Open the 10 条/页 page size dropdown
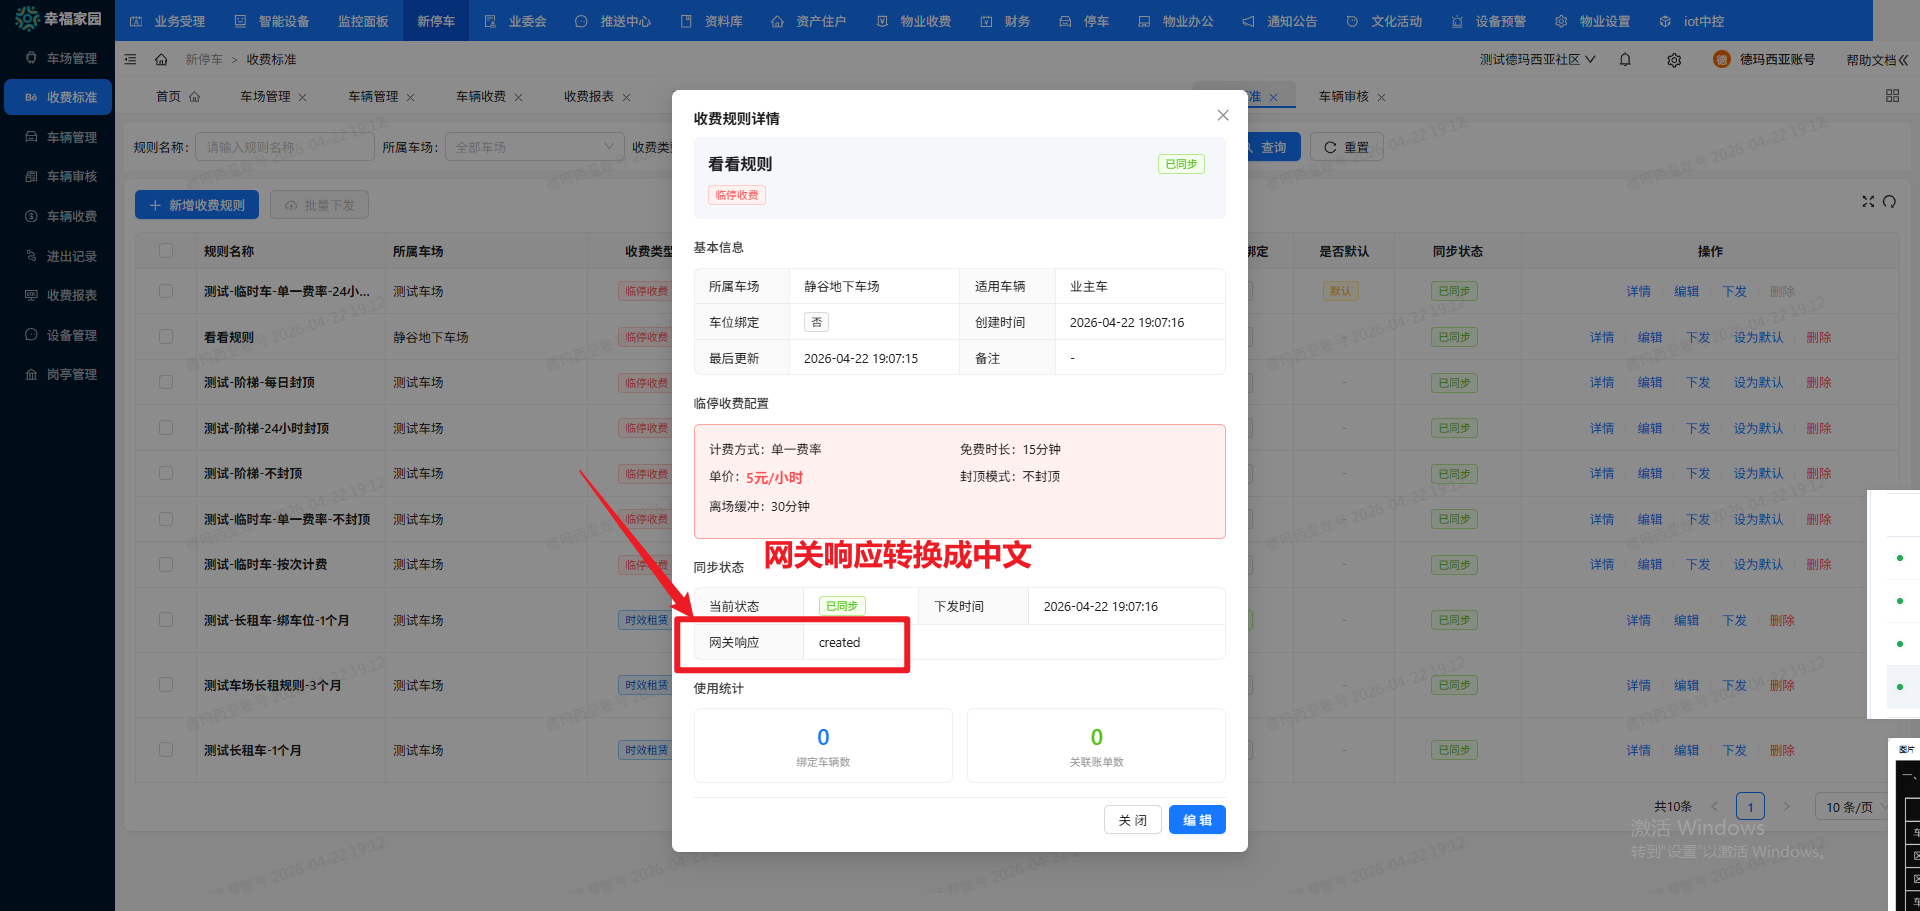Viewport: 1920px width, 911px height. point(1854,807)
